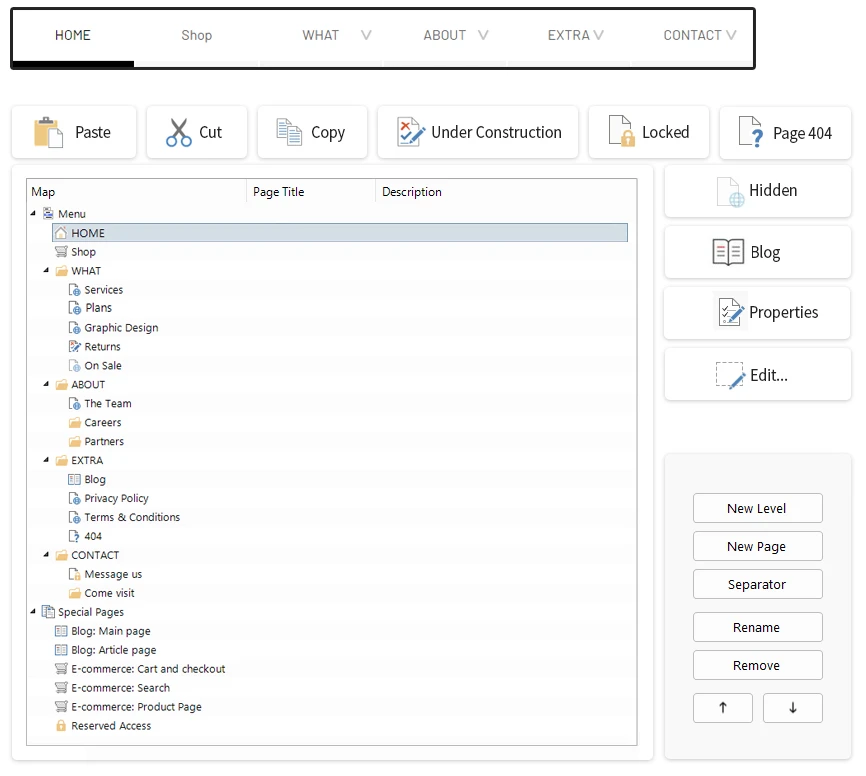Move selected page up with arrow
The image size is (866, 776).
(x=722, y=708)
